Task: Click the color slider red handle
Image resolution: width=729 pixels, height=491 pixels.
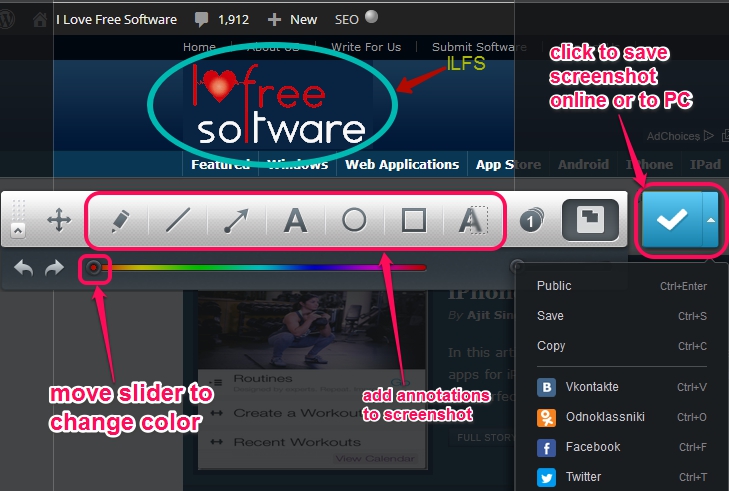Action: (94, 267)
